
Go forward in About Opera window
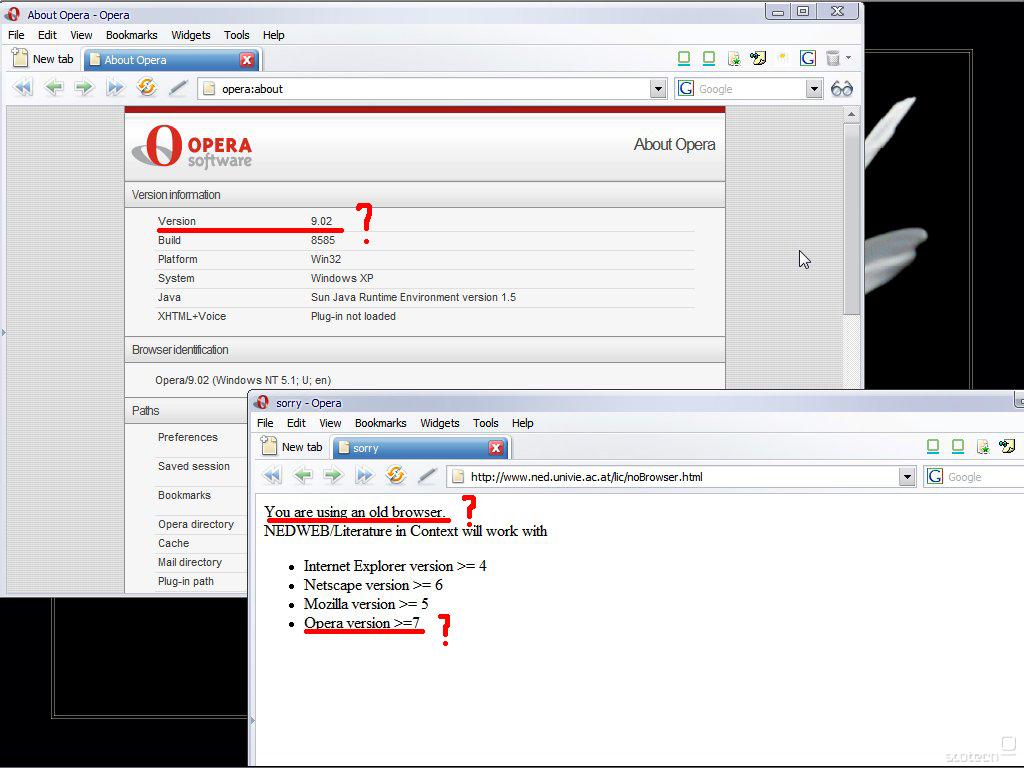[84, 88]
